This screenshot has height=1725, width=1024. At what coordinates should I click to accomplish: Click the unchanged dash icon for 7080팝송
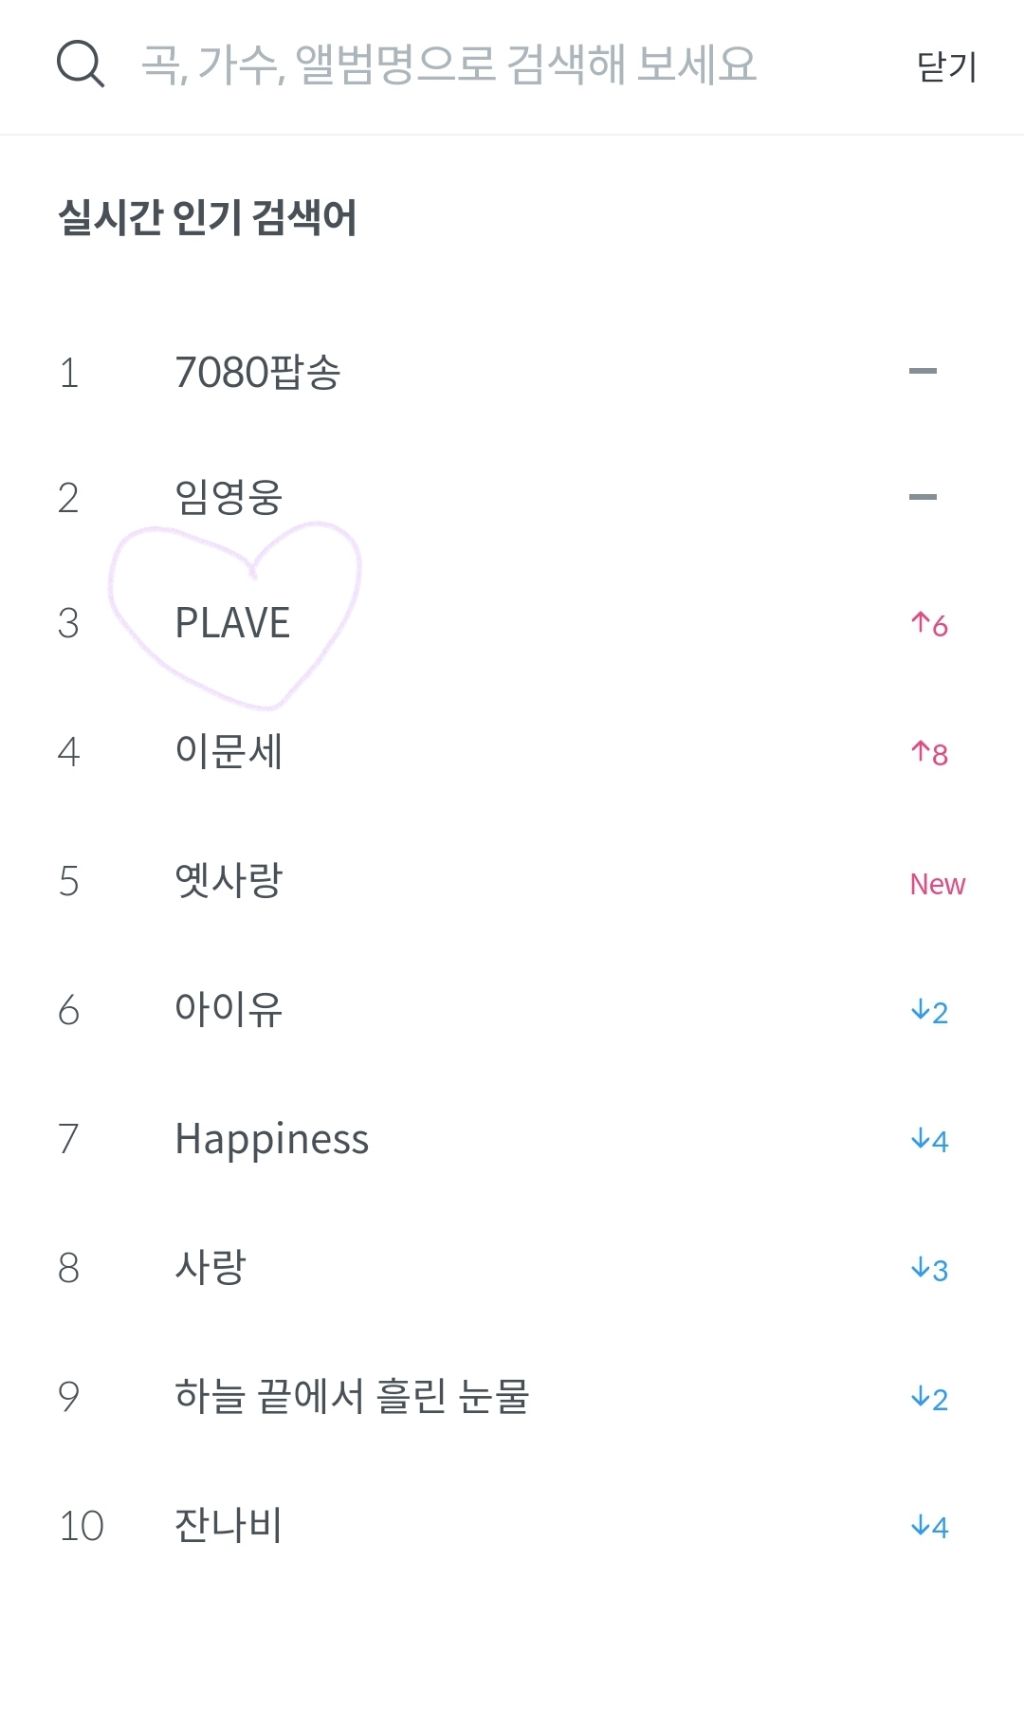[922, 371]
